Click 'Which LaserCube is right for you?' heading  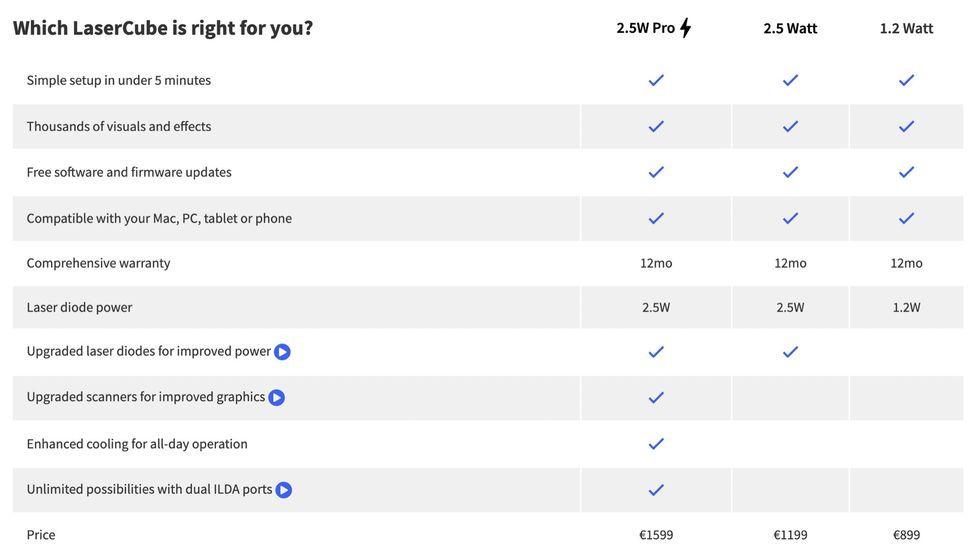[x=163, y=28]
